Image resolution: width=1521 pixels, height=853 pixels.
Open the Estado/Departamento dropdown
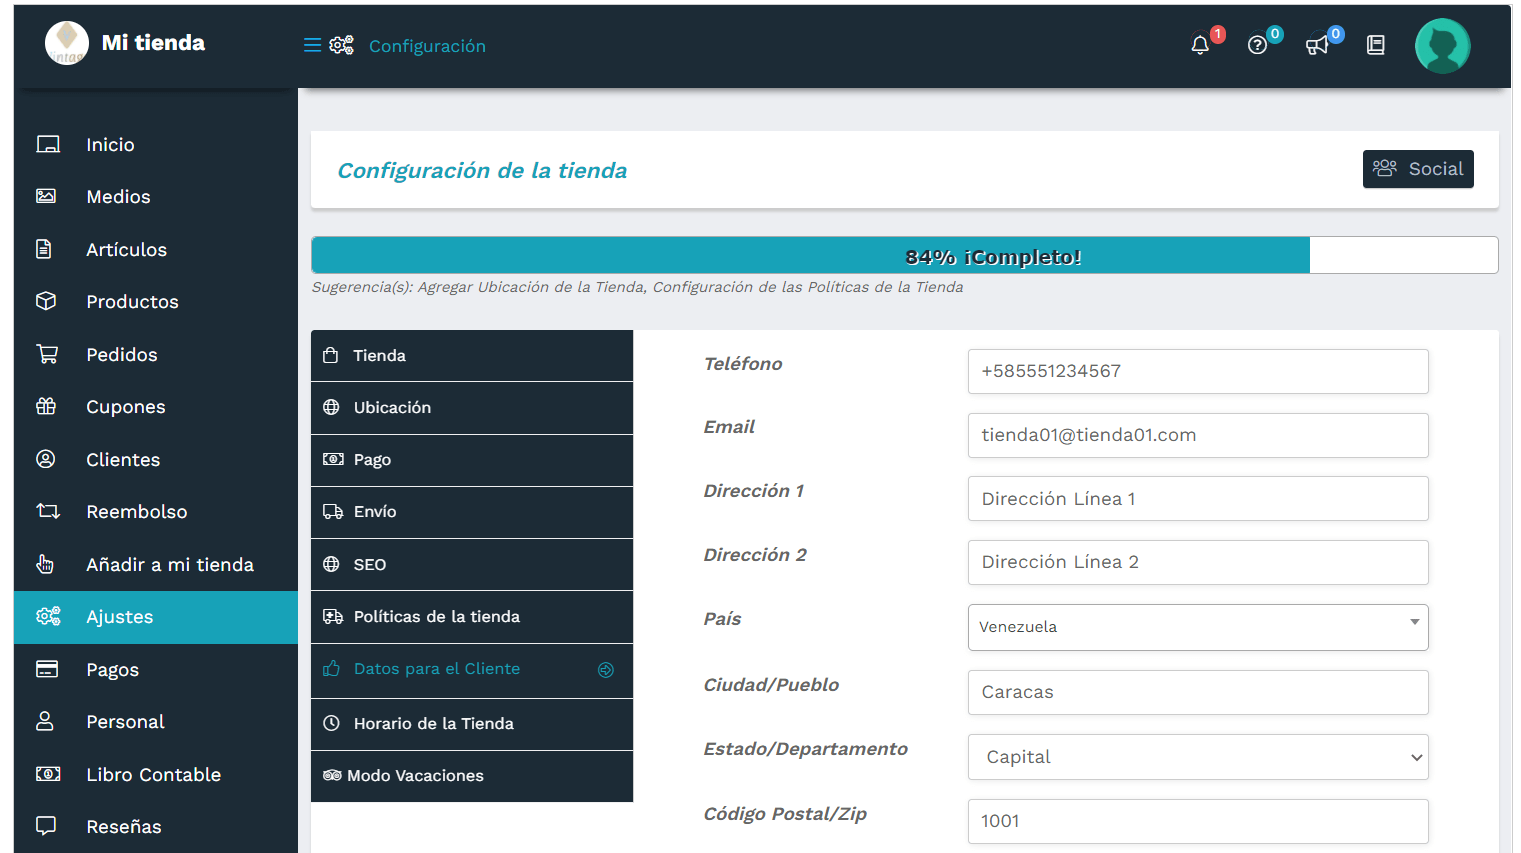[x=1198, y=757]
